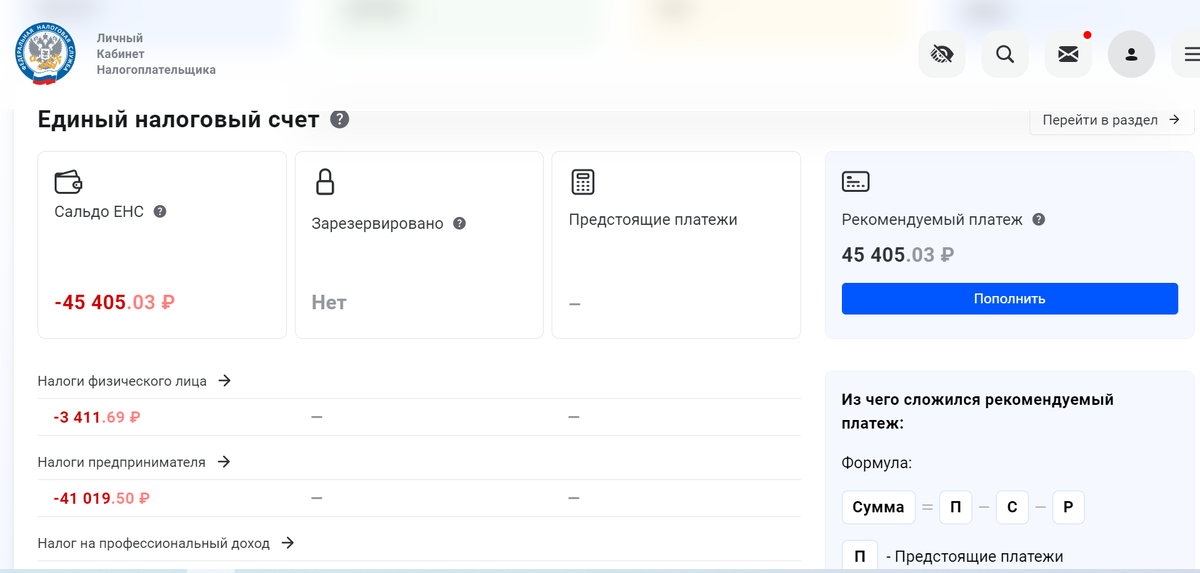This screenshot has width=1200, height=573.
Task: Click the -3 411.69 ₽ amount
Action: [x=97, y=417]
